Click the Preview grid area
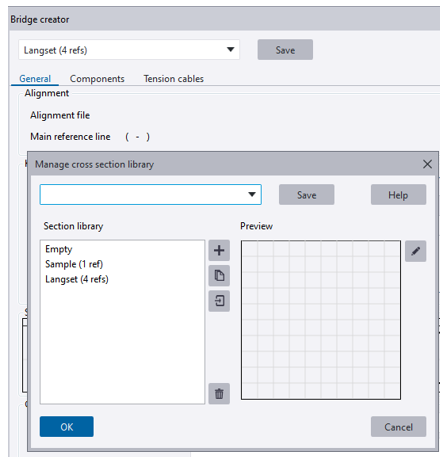The image size is (440, 457). click(x=321, y=320)
